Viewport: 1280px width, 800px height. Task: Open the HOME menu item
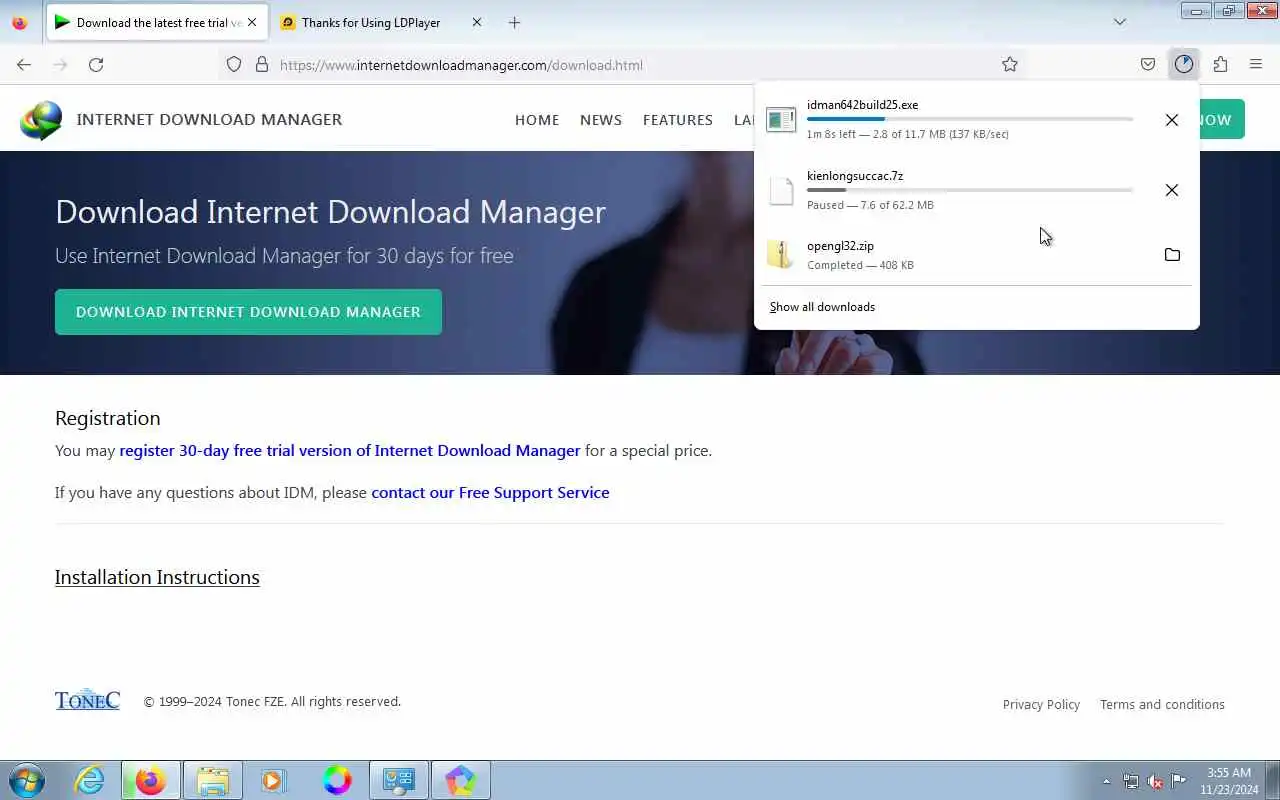(537, 120)
